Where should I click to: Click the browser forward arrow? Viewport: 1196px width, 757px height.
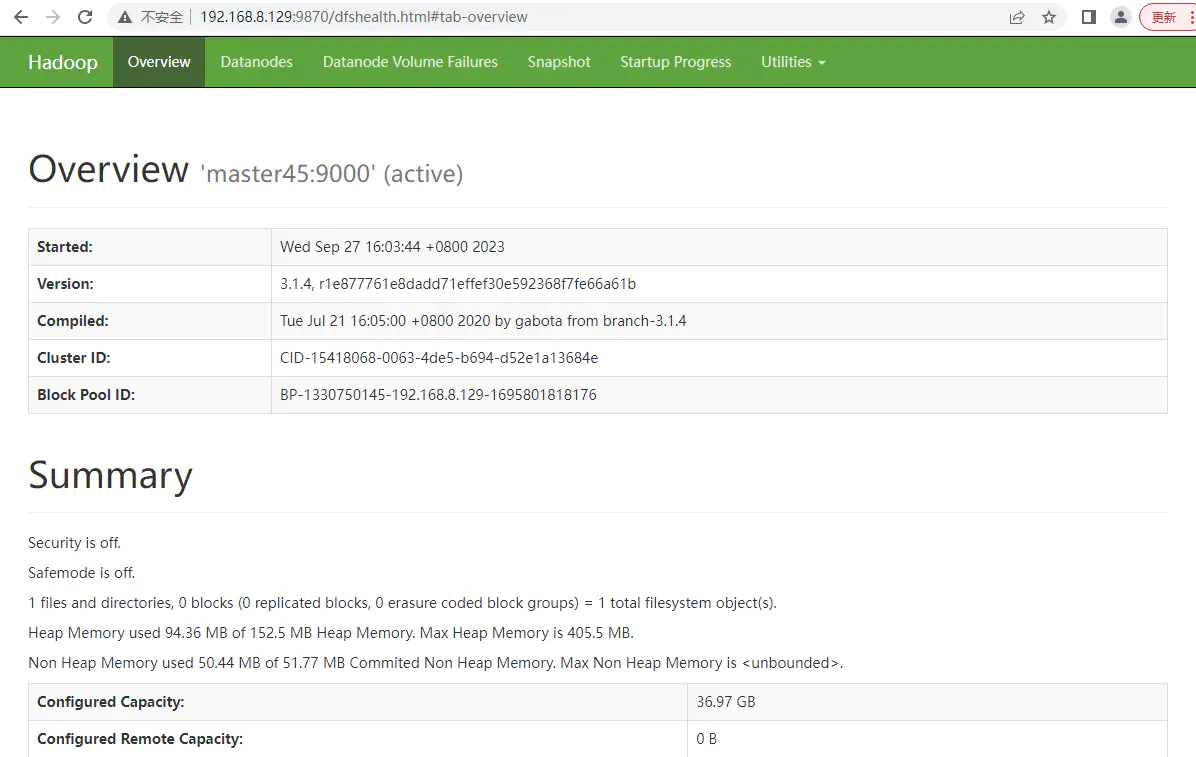[x=53, y=17]
